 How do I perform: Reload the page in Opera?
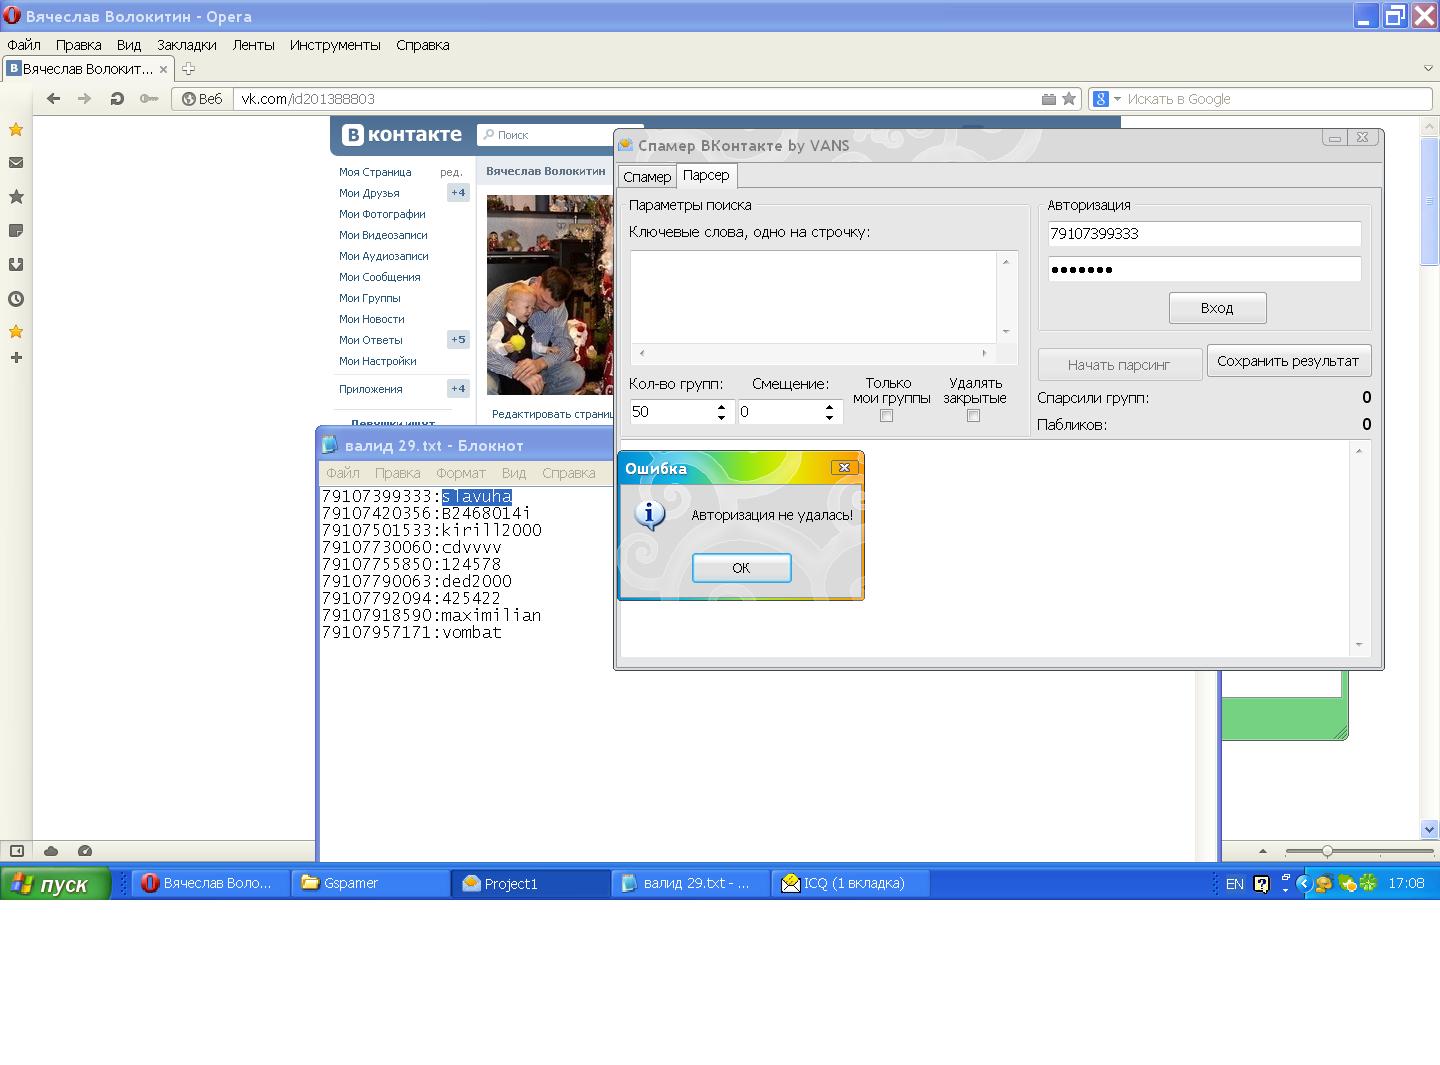coord(117,98)
